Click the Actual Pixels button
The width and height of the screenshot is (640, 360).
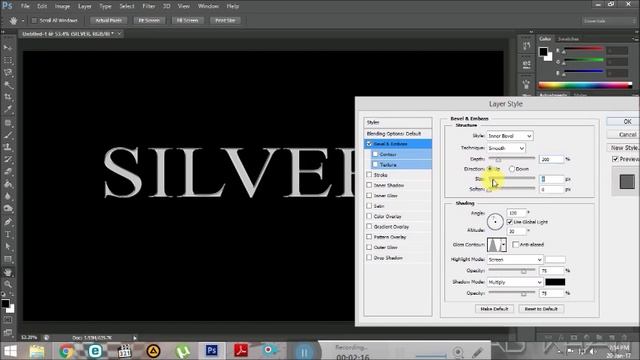pos(108,20)
